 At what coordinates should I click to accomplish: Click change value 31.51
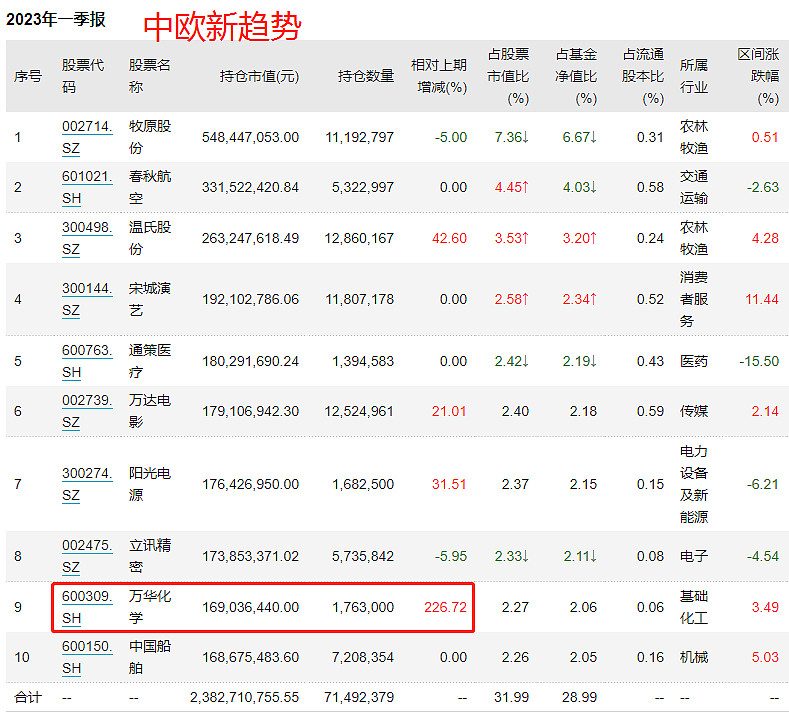click(449, 485)
